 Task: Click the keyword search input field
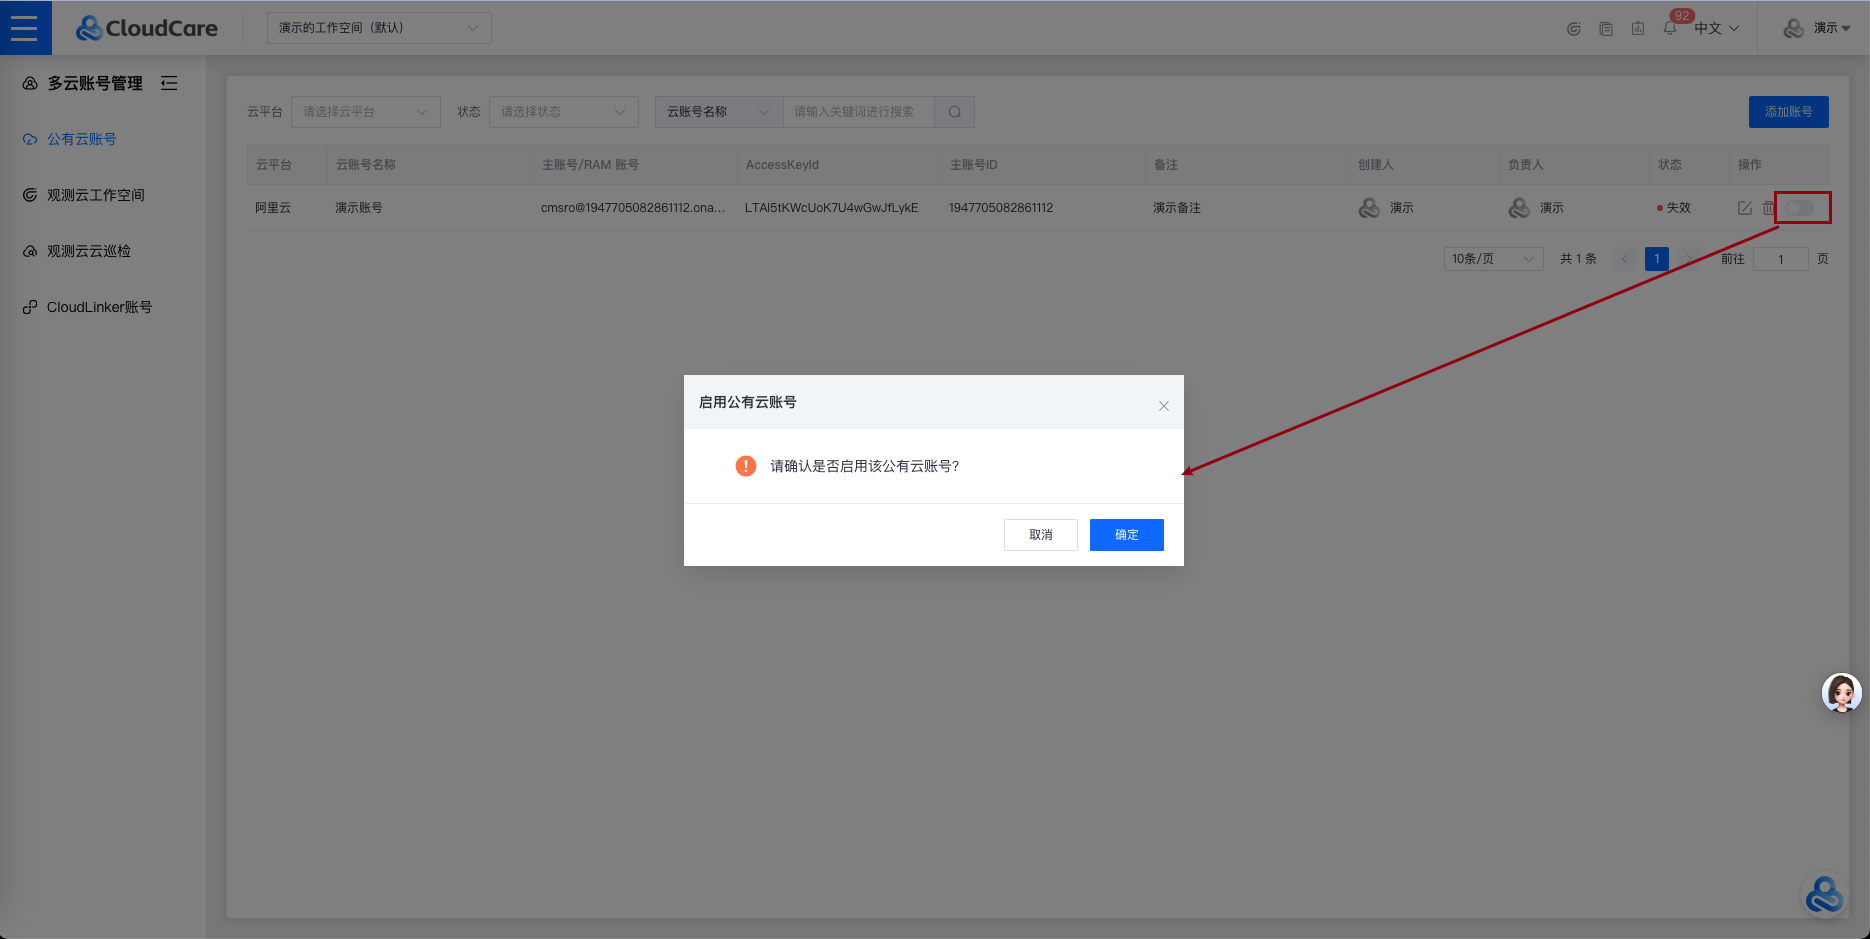[x=857, y=112]
